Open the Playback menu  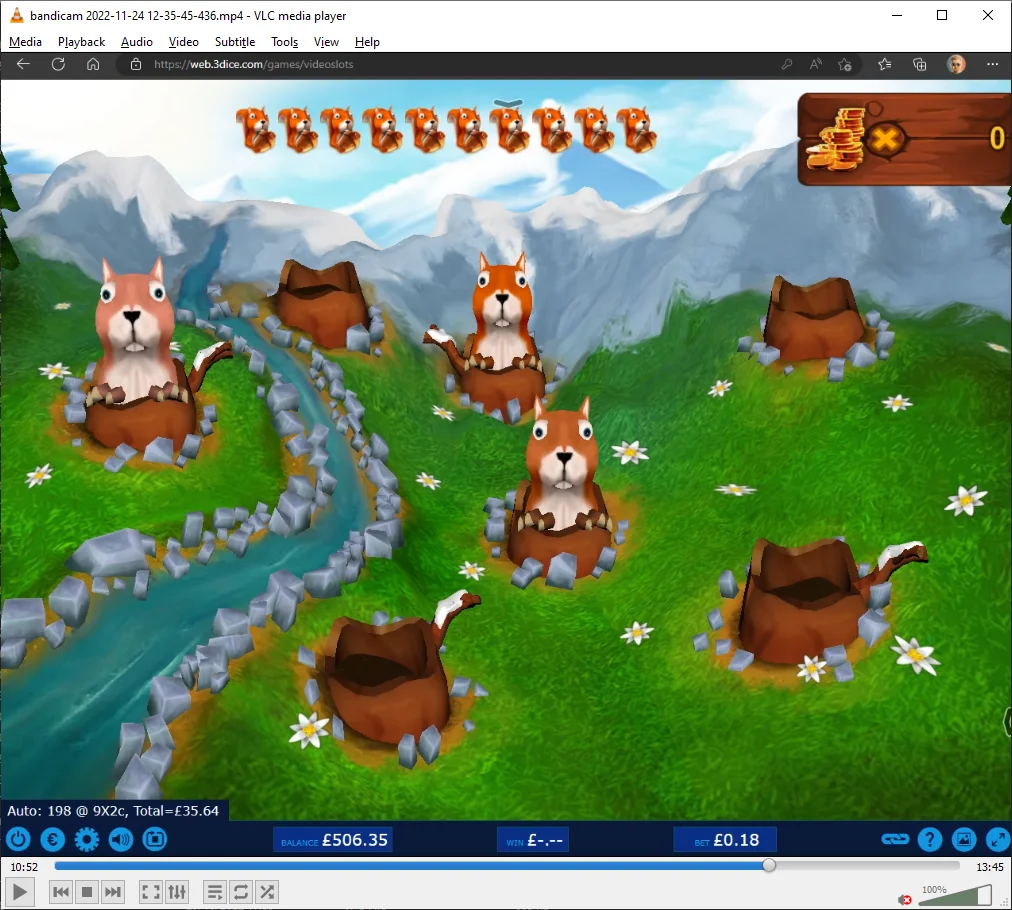point(81,42)
